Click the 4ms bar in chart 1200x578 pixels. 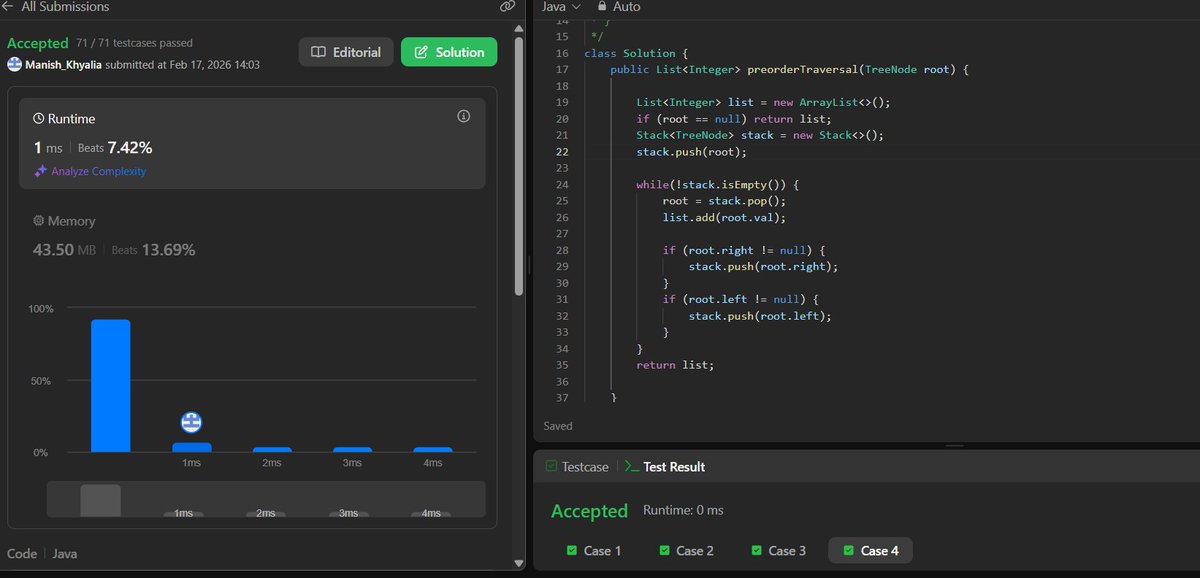click(x=433, y=449)
